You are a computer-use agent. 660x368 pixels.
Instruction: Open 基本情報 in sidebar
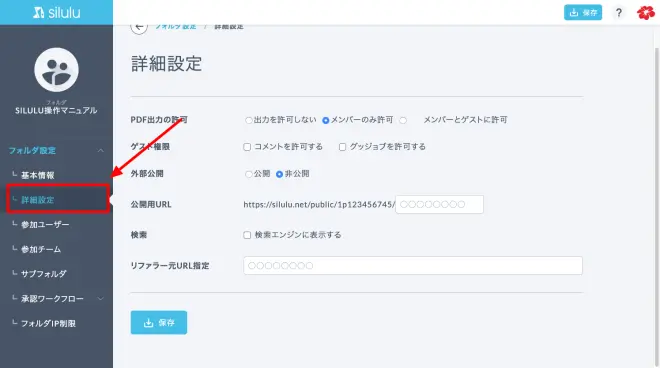(37, 175)
